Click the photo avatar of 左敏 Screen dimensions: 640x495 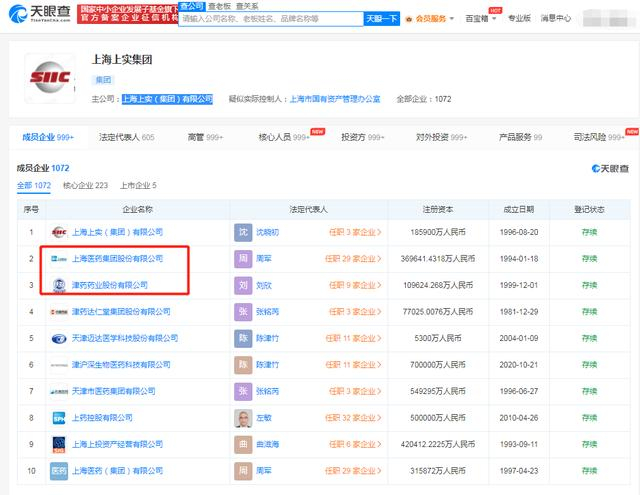(243, 418)
